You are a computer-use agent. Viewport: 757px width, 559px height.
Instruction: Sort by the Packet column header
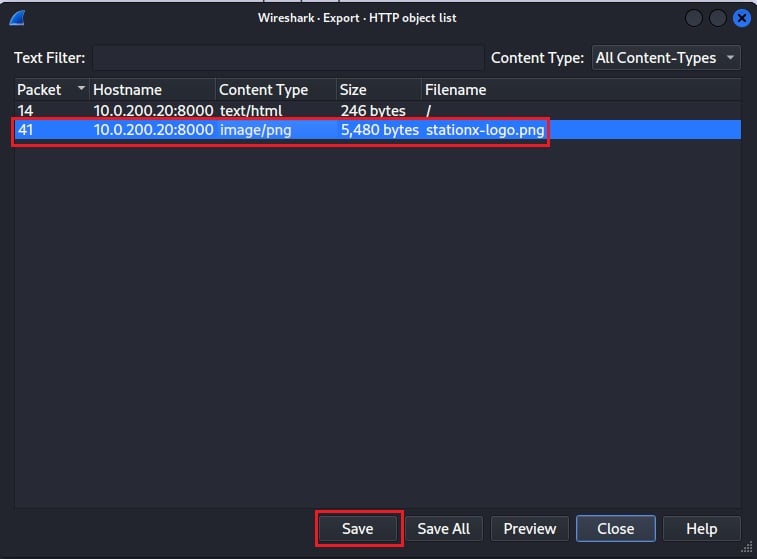tap(51, 90)
